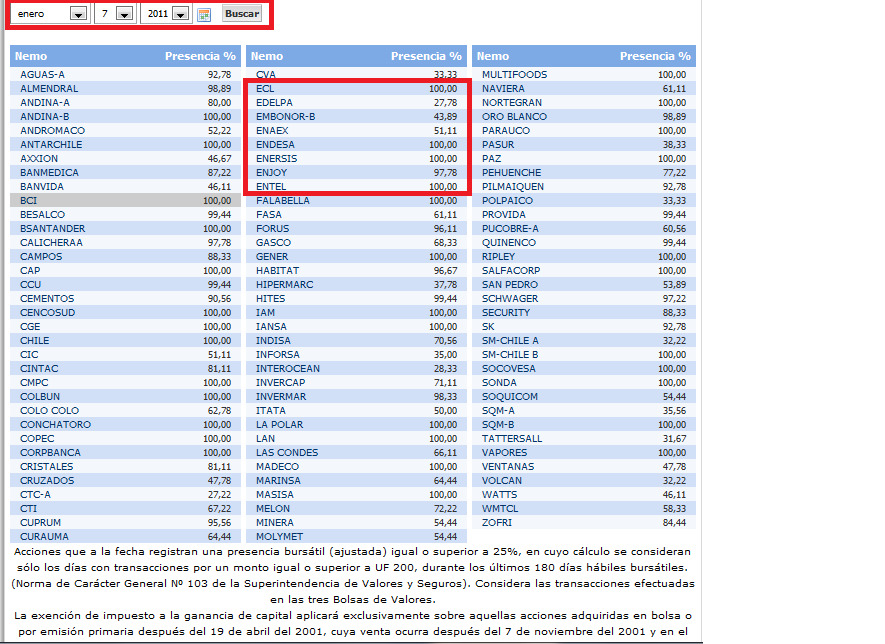Screen dimensions: 885x644
Task: Click the CVA presence value 33,33
Action: coord(445,75)
